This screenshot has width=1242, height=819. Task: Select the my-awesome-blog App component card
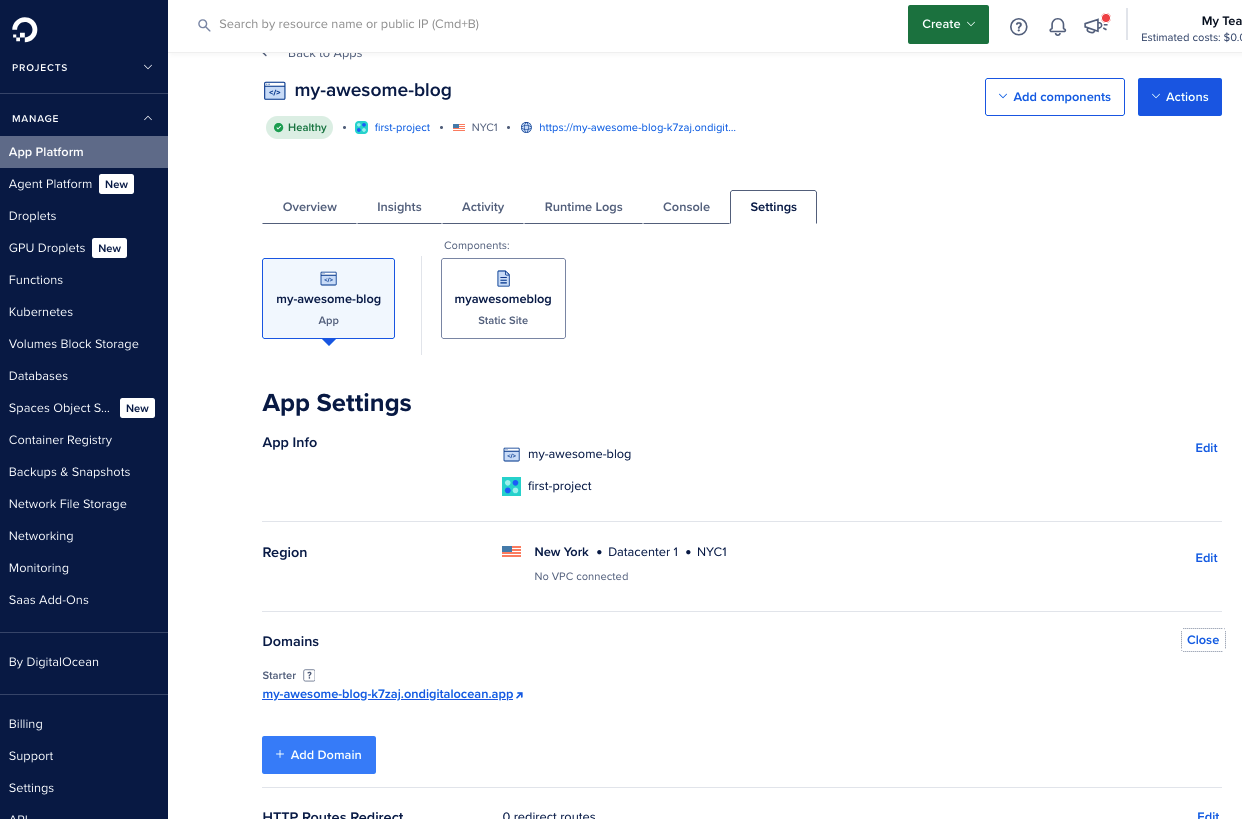pos(328,298)
